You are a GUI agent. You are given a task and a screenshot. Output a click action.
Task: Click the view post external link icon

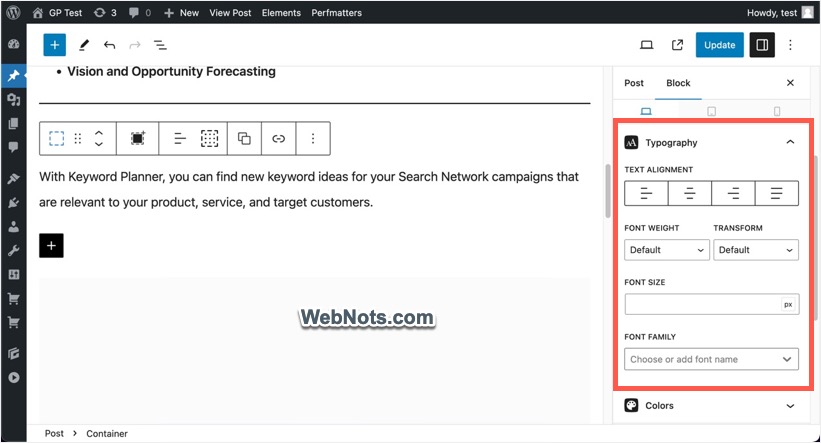click(x=678, y=45)
